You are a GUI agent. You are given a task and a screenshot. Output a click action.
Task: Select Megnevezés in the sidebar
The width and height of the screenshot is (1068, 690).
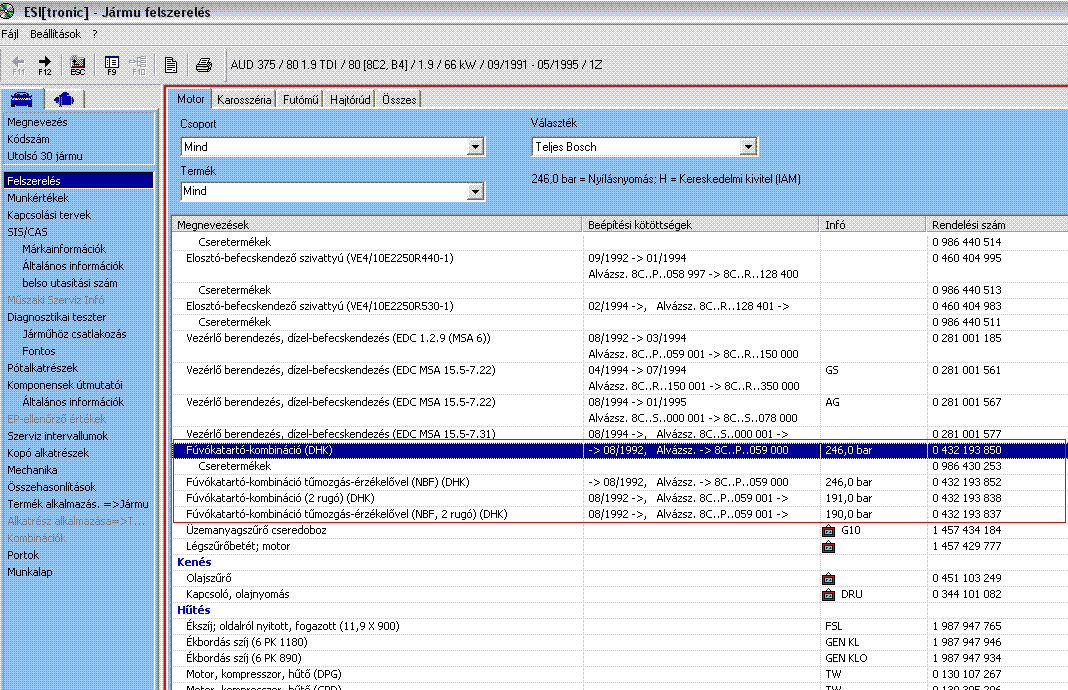(37, 122)
